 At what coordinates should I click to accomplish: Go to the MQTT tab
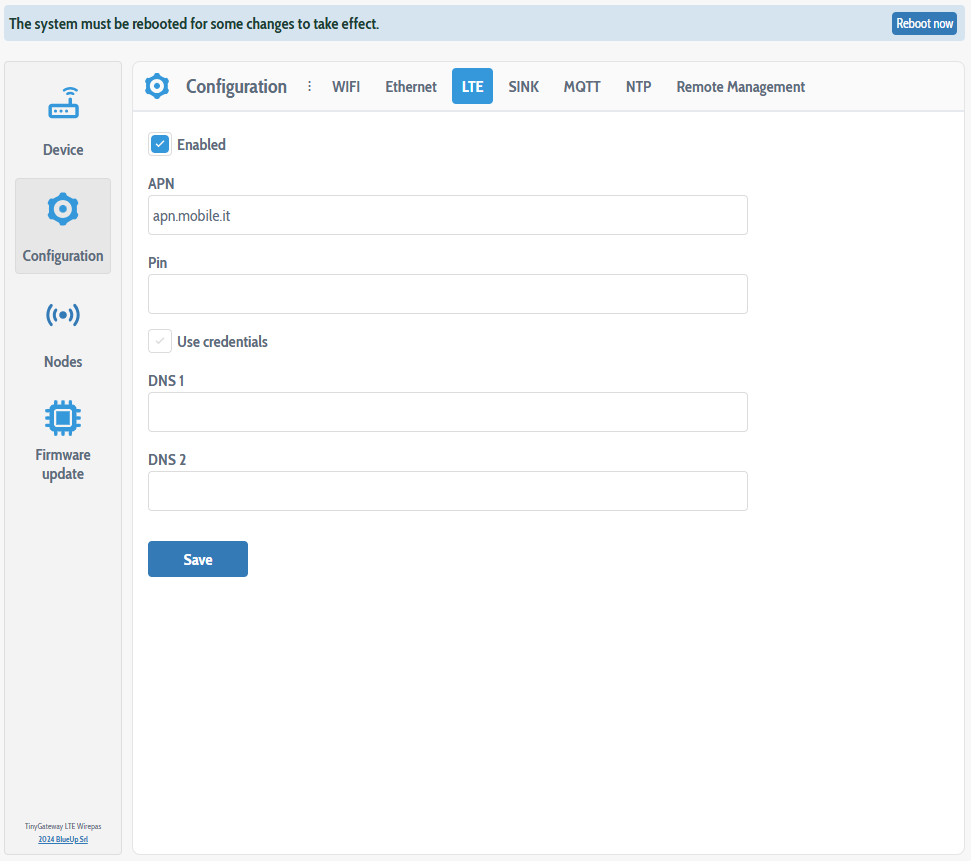(x=582, y=87)
